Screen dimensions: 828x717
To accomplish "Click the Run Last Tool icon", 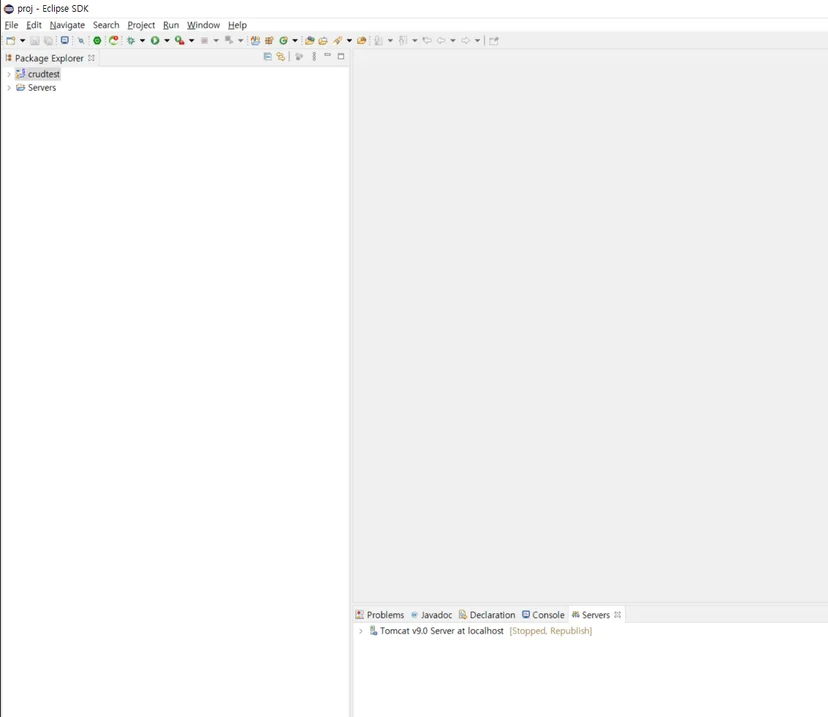I will coord(180,41).
